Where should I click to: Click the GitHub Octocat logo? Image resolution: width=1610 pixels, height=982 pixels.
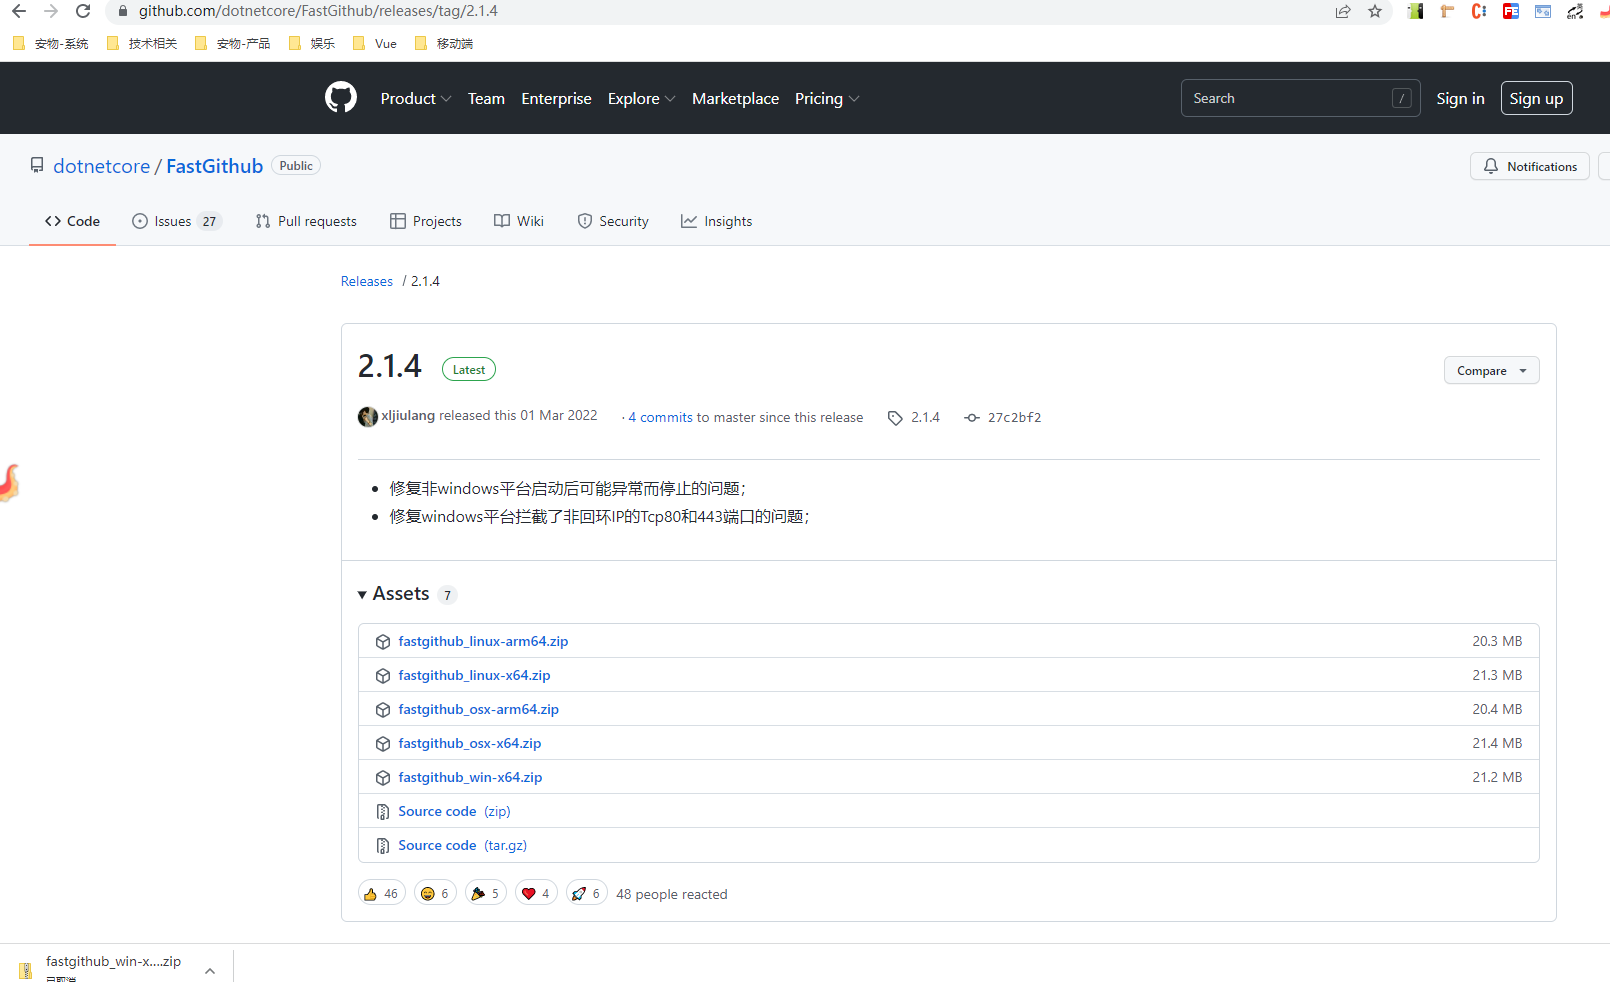[341, 98]
